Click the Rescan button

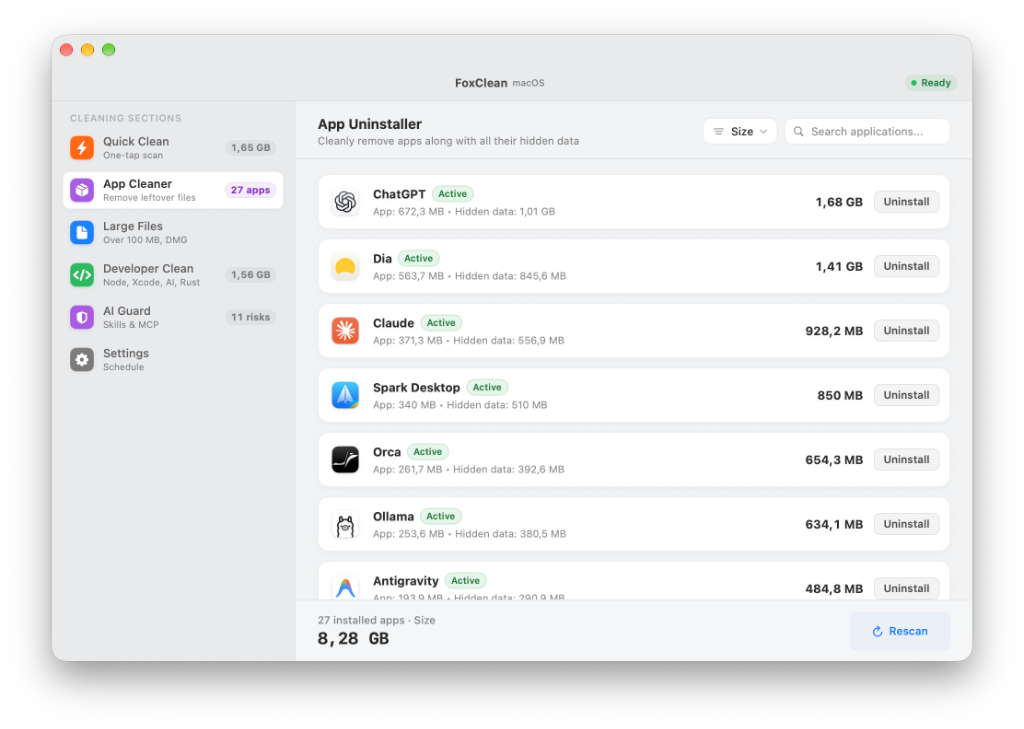[x=900, y=631]
